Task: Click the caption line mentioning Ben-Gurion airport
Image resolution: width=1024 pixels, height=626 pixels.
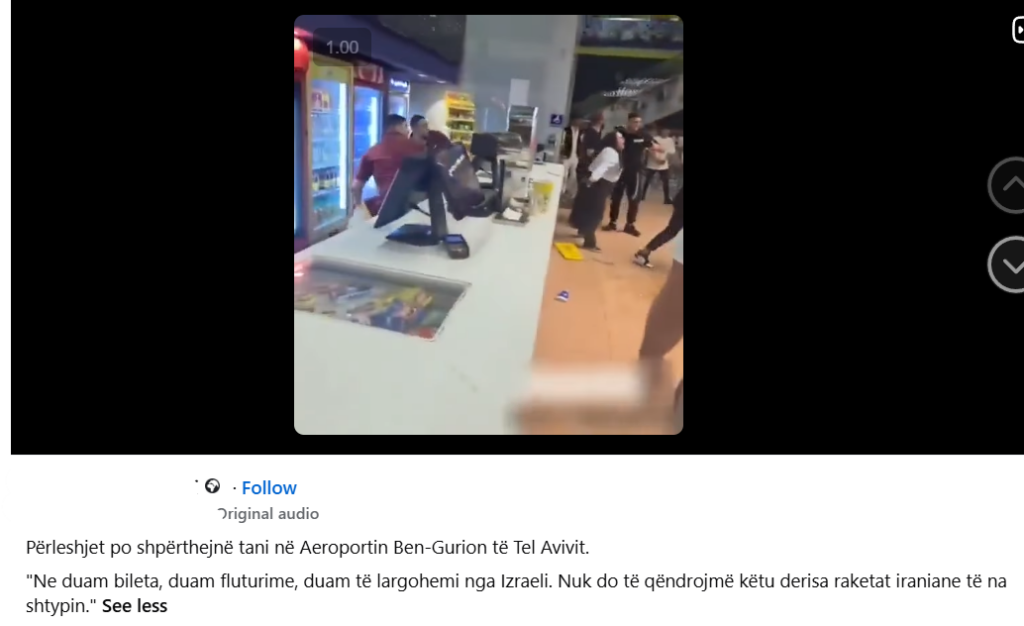Action: pyautogui.click(x=308, y=547)
